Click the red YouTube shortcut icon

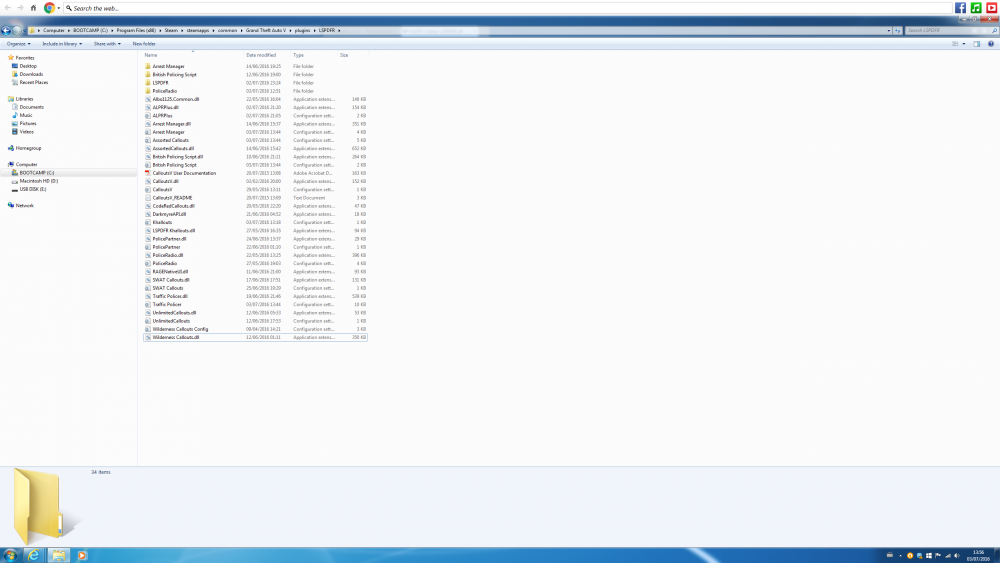point(992,8)
